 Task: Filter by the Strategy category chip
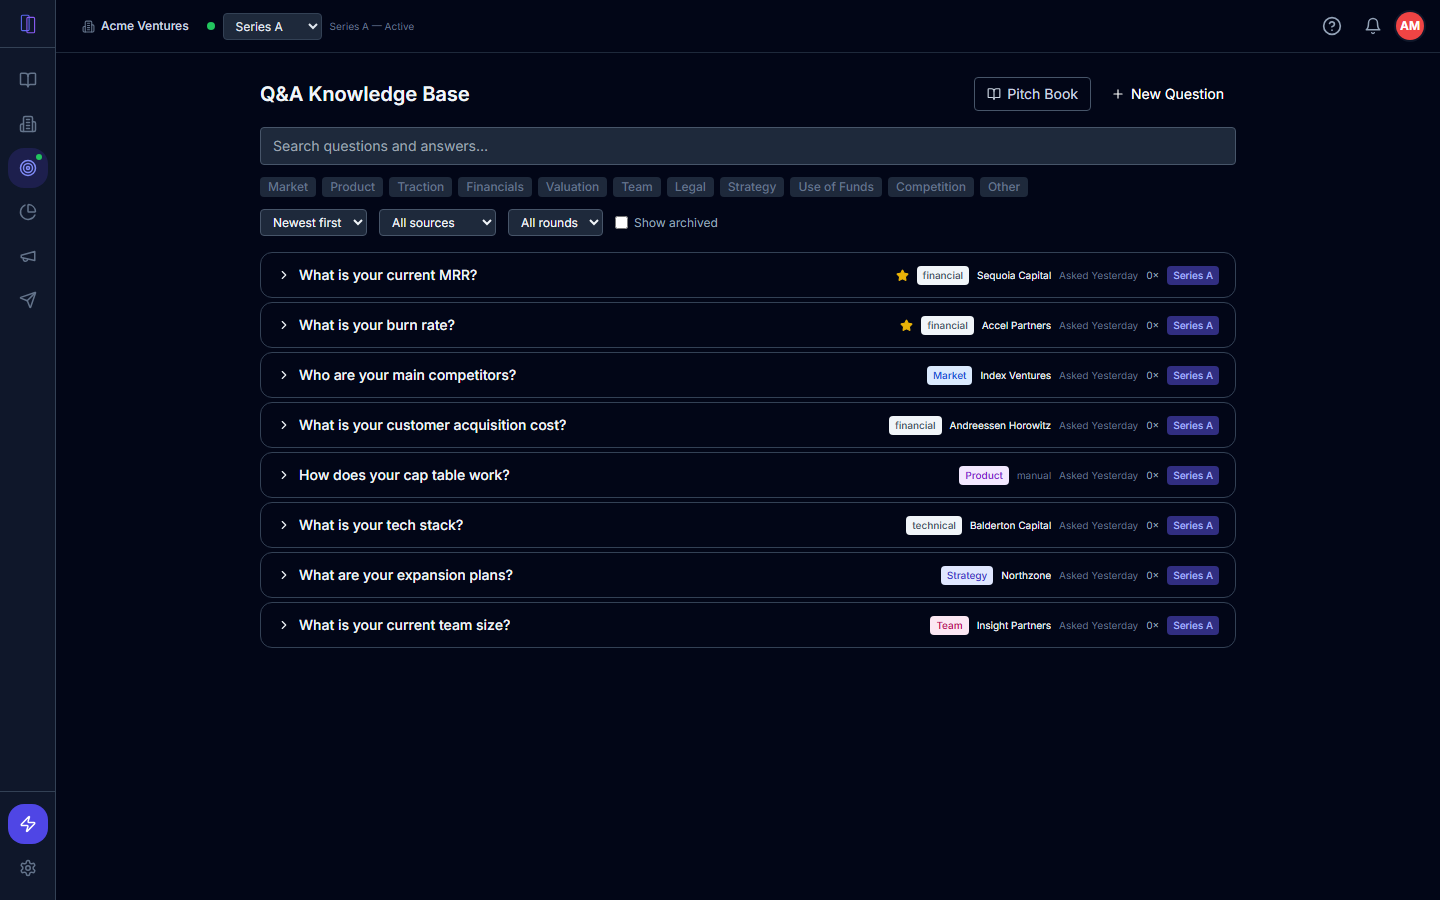752,187
